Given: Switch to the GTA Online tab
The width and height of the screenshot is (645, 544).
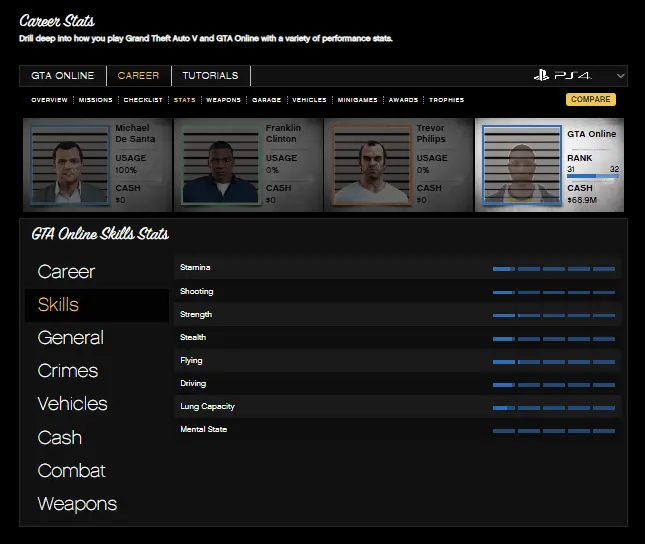Looking at the screenshot, I should coord(63,76).
